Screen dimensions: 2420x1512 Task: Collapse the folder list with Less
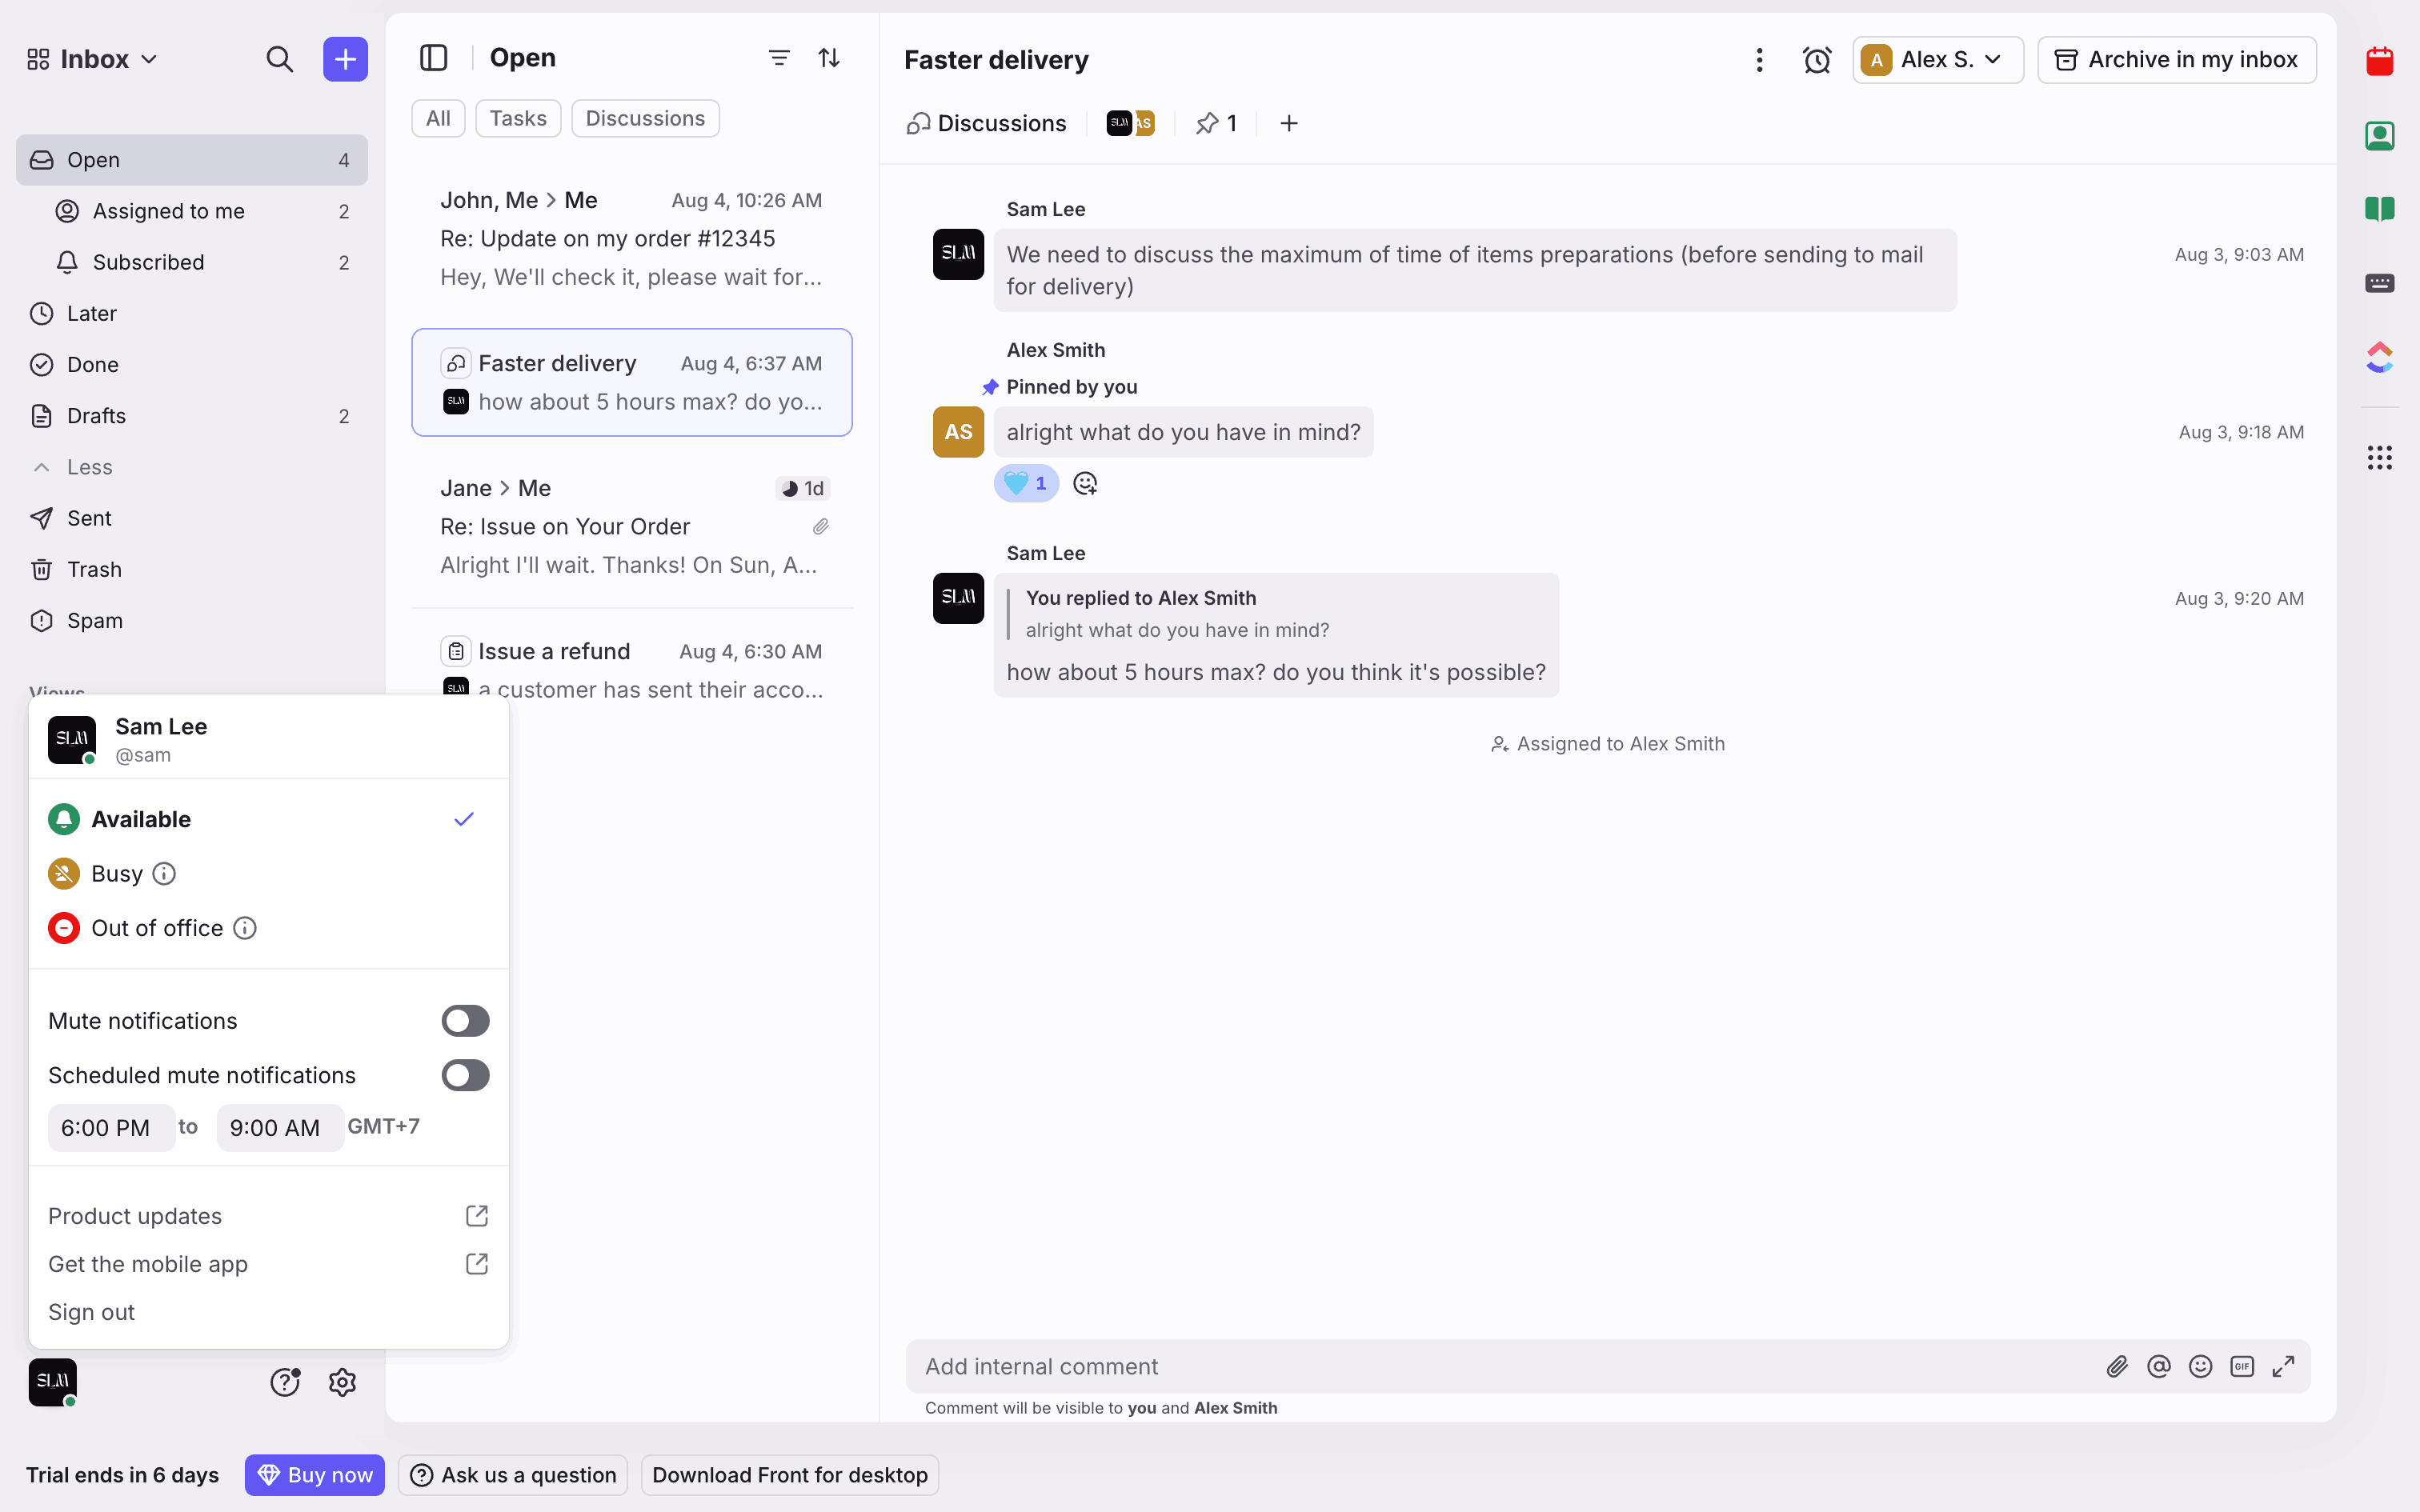click(x=89, y=467)
